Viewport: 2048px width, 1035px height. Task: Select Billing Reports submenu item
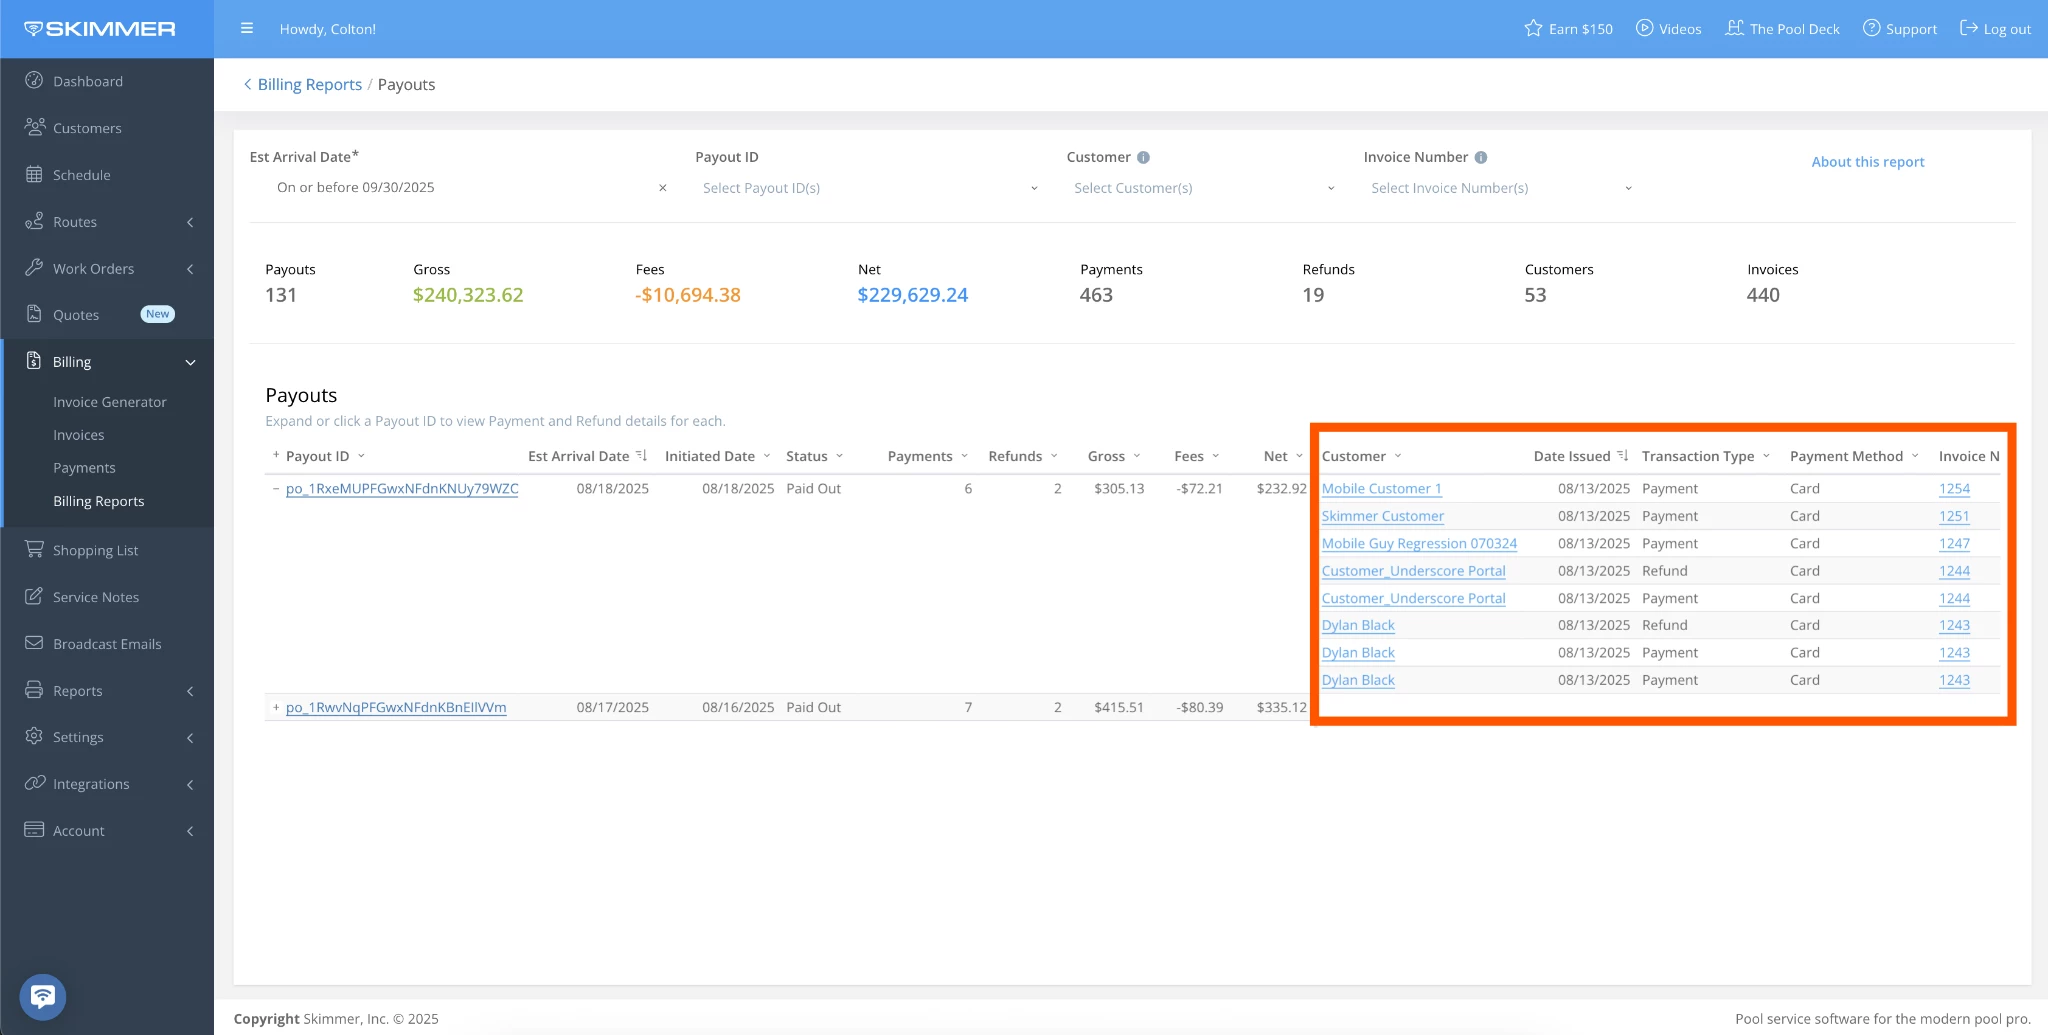tap(99, 501)
